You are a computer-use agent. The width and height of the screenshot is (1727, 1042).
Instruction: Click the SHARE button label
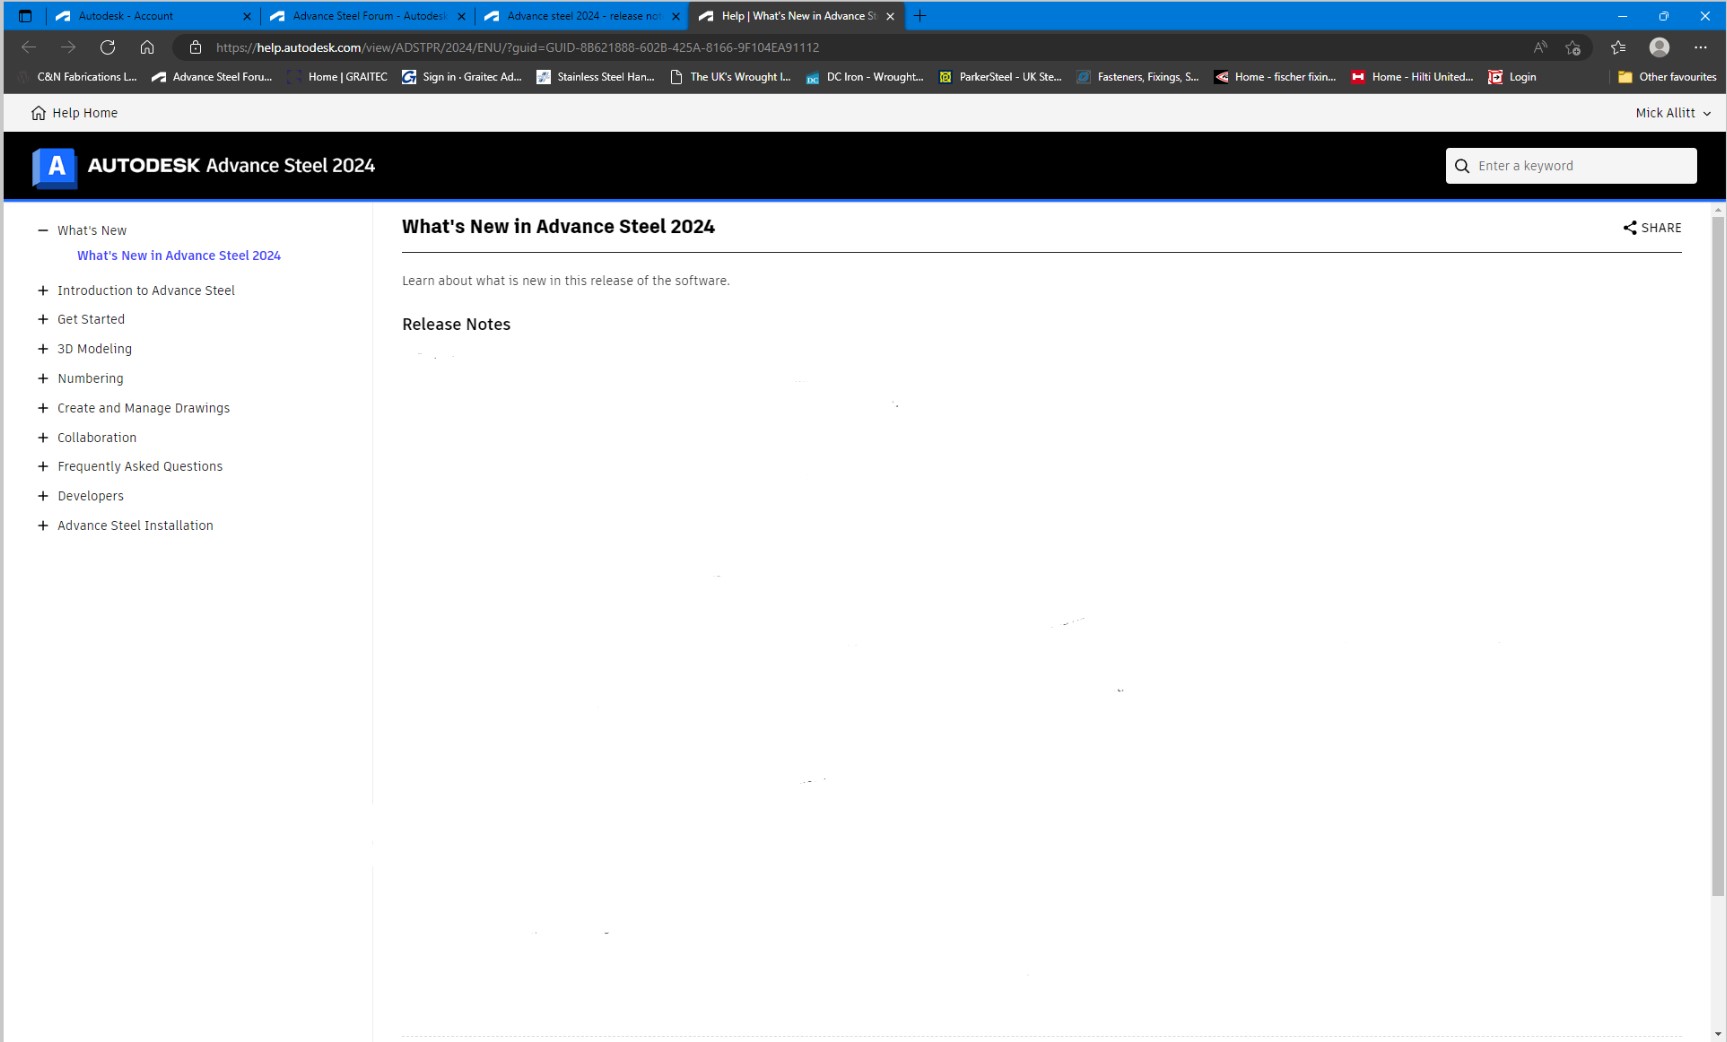(1661, 228)
